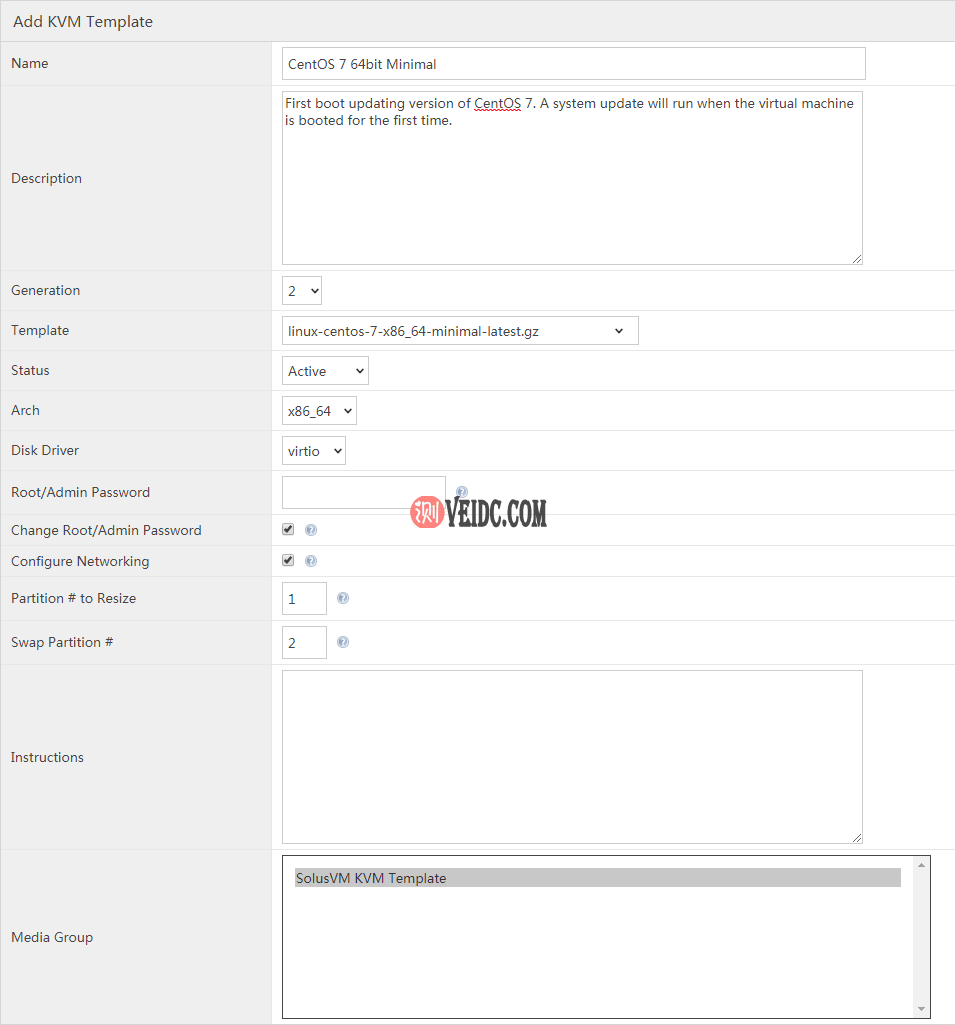Click the Instructions textarea resize grip

tap(857, 836)
